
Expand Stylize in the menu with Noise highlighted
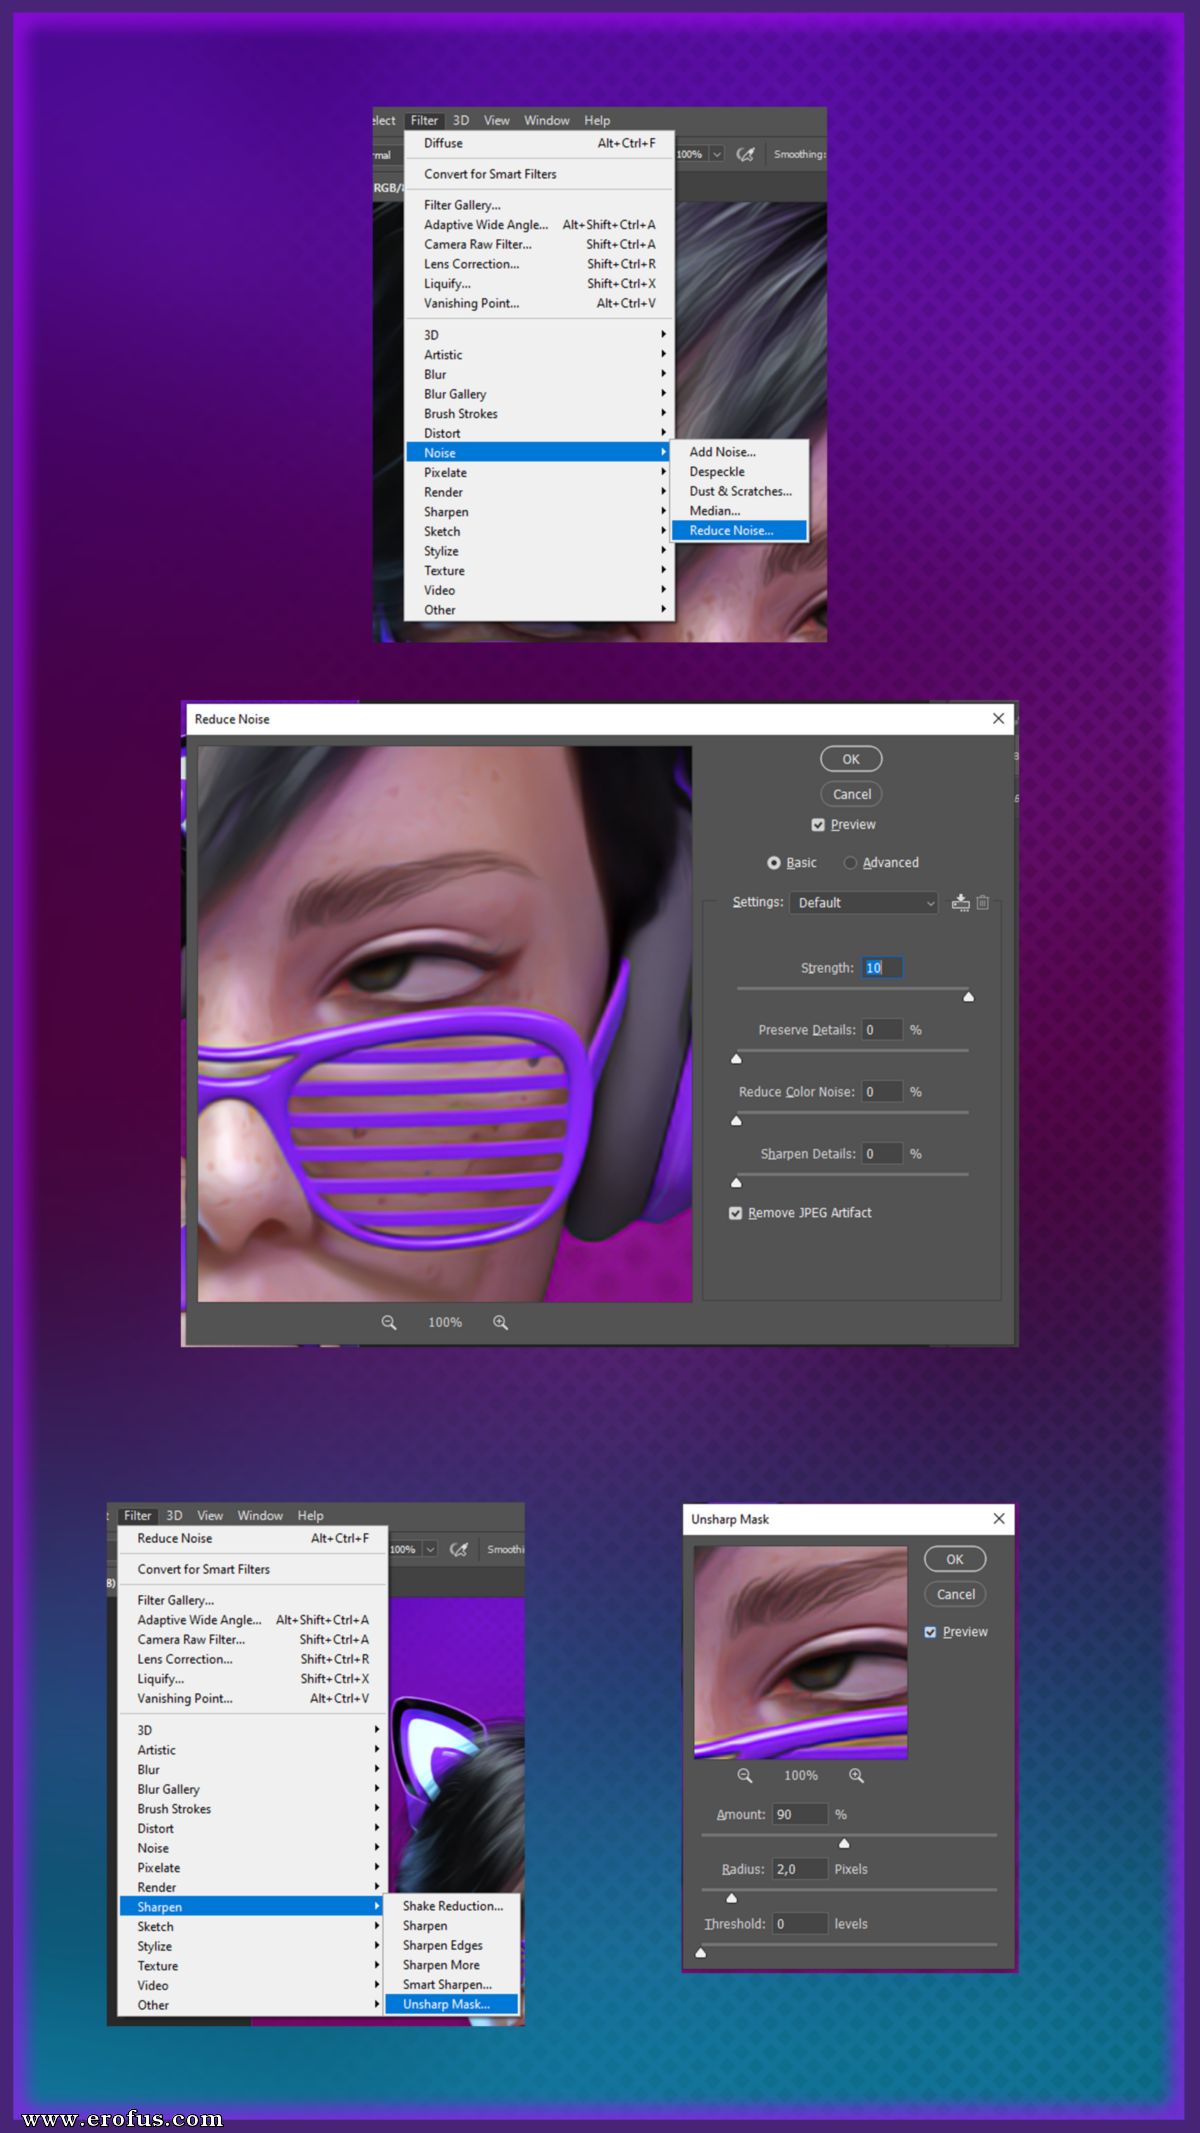click(x=540, y=551)
